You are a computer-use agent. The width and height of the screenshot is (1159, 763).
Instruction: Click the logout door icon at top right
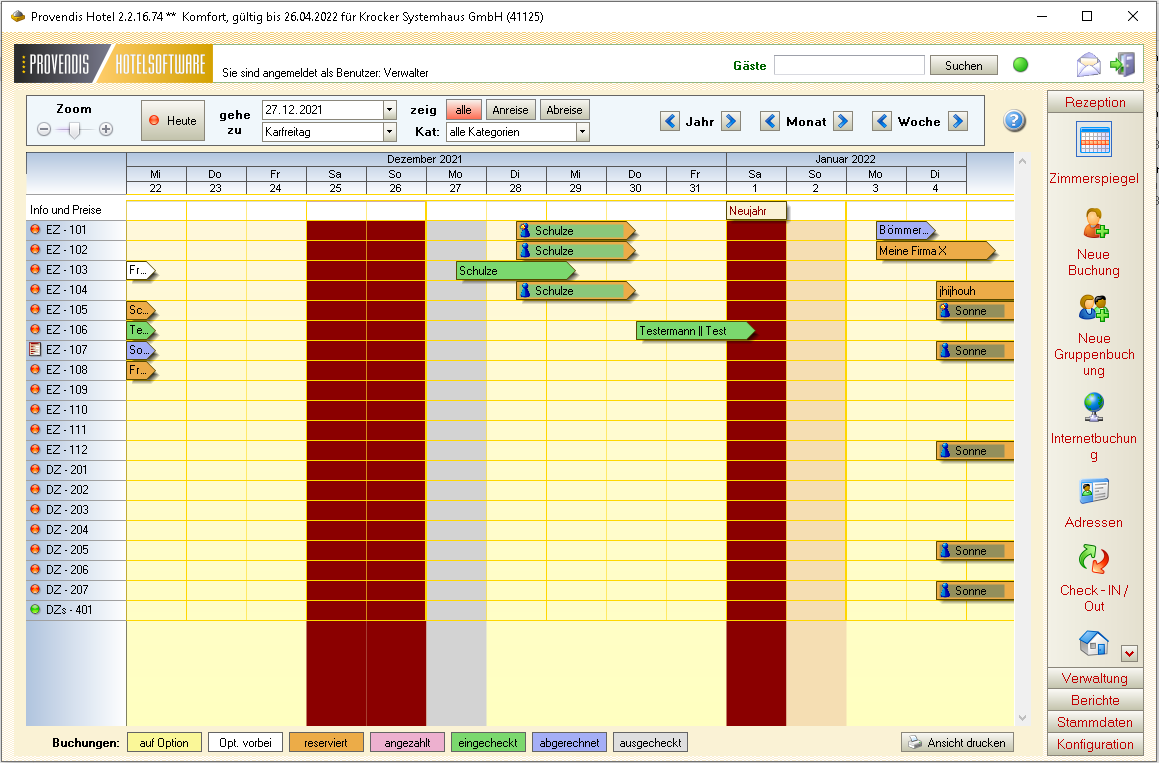coord(1123,65)
